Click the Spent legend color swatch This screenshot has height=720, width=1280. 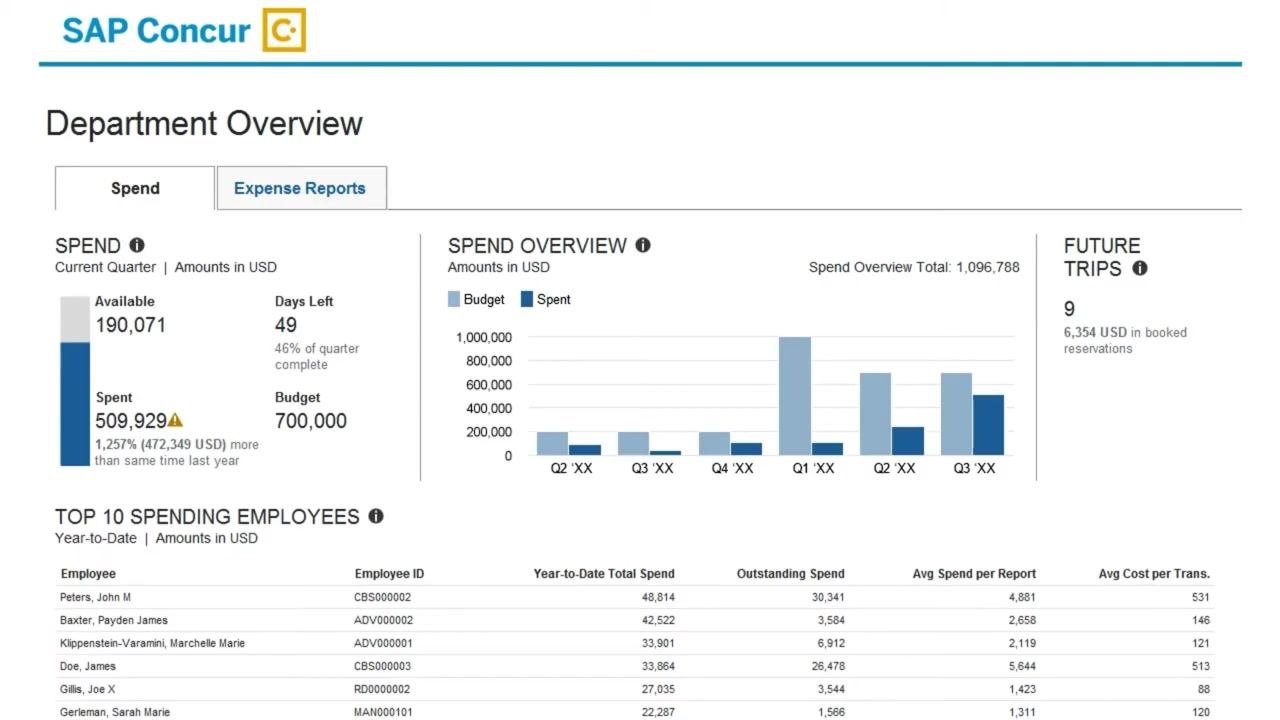click(527, 299)
